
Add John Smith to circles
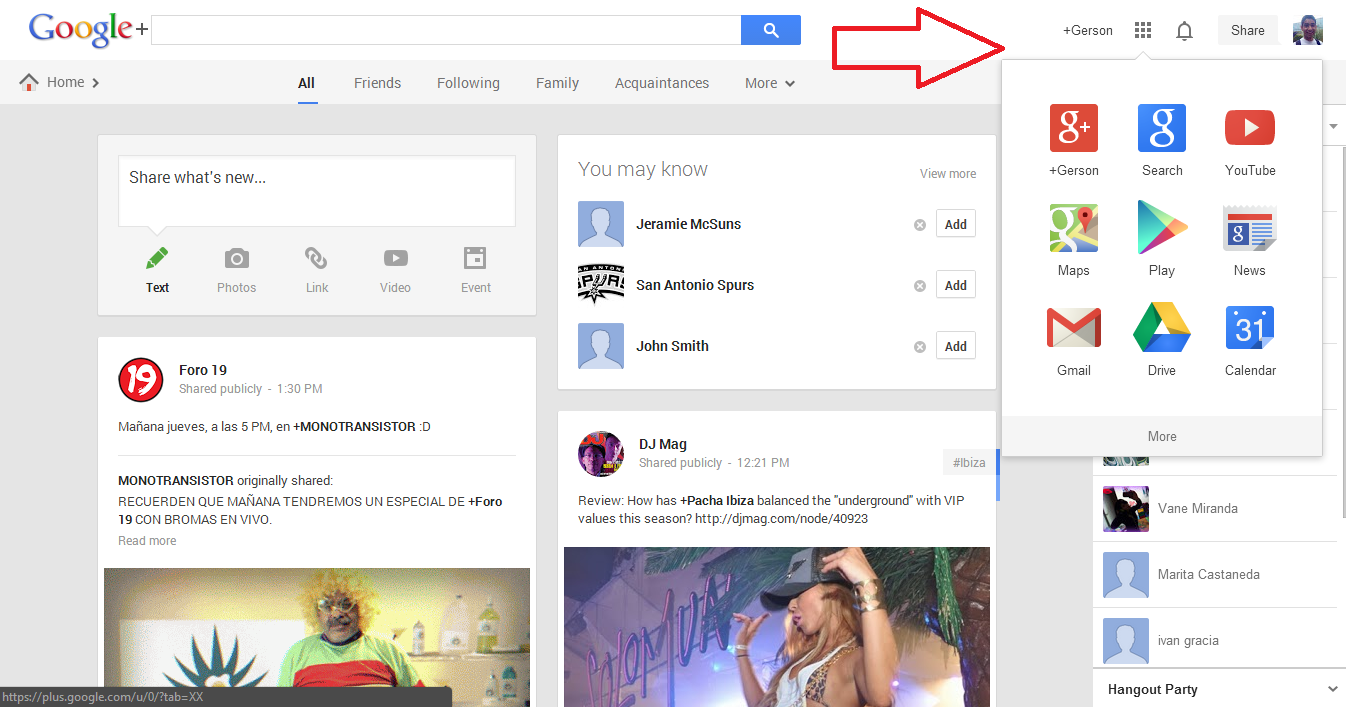956,346
